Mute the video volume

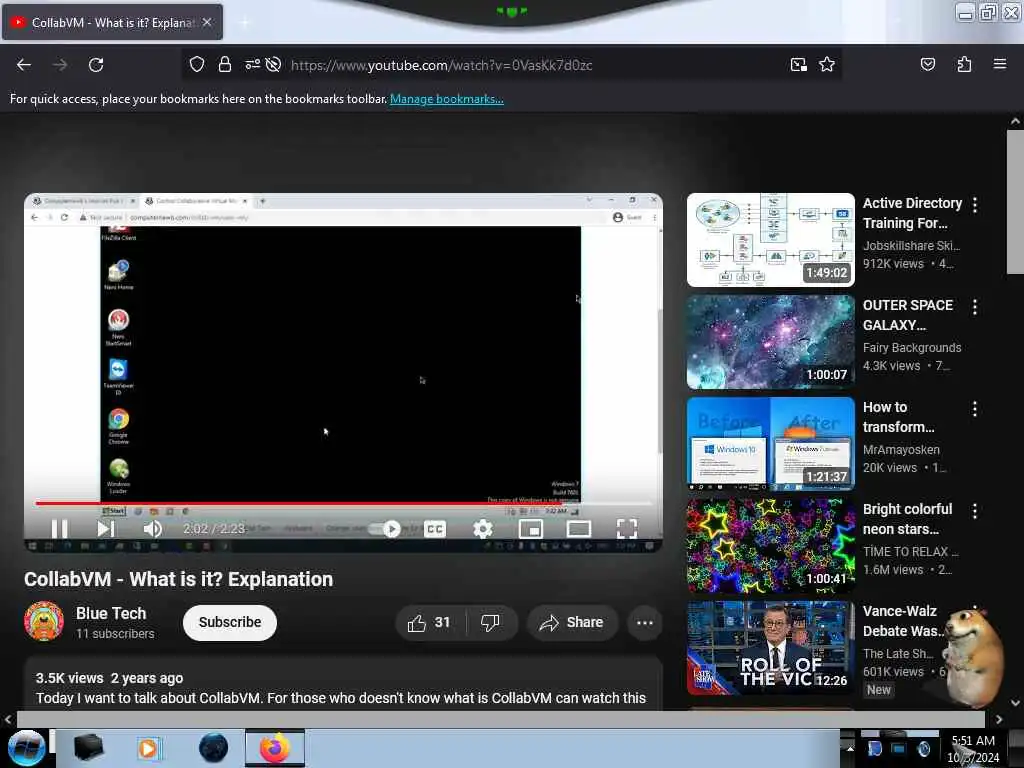coord(152,528)
